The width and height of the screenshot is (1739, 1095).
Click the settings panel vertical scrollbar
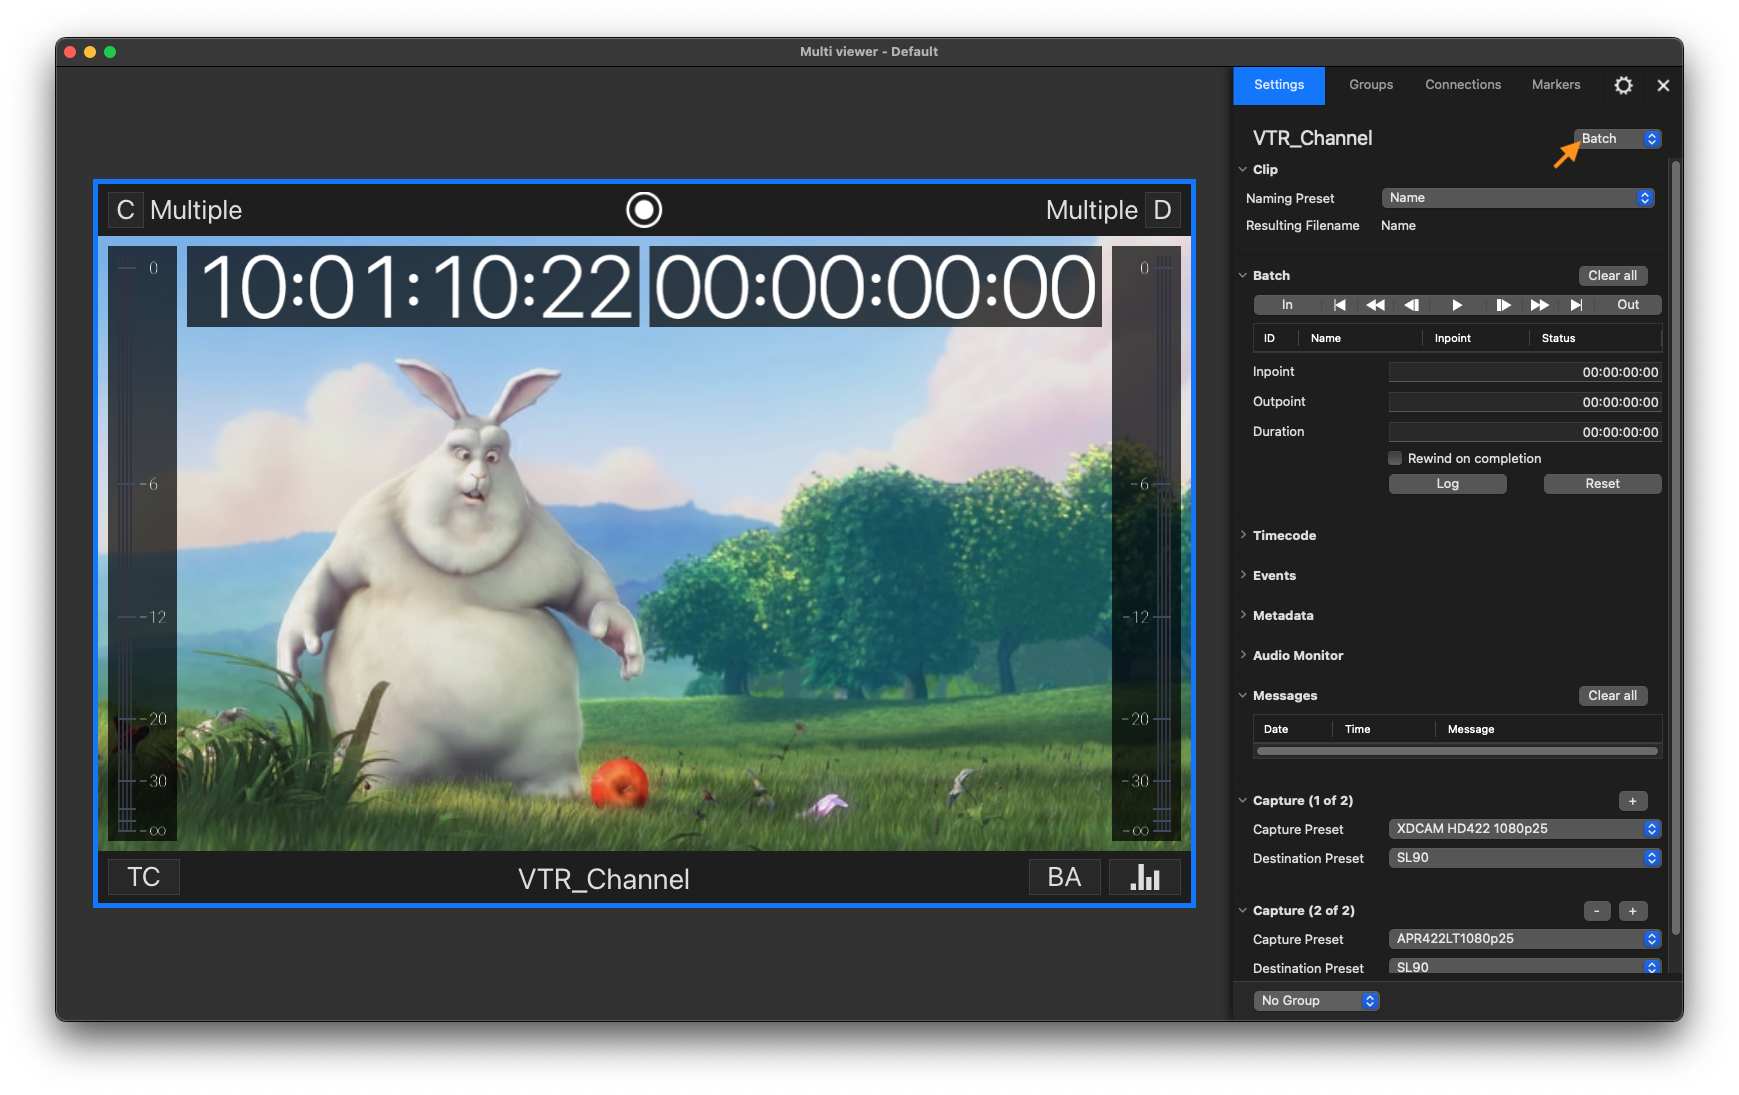tap(1676, 547)
